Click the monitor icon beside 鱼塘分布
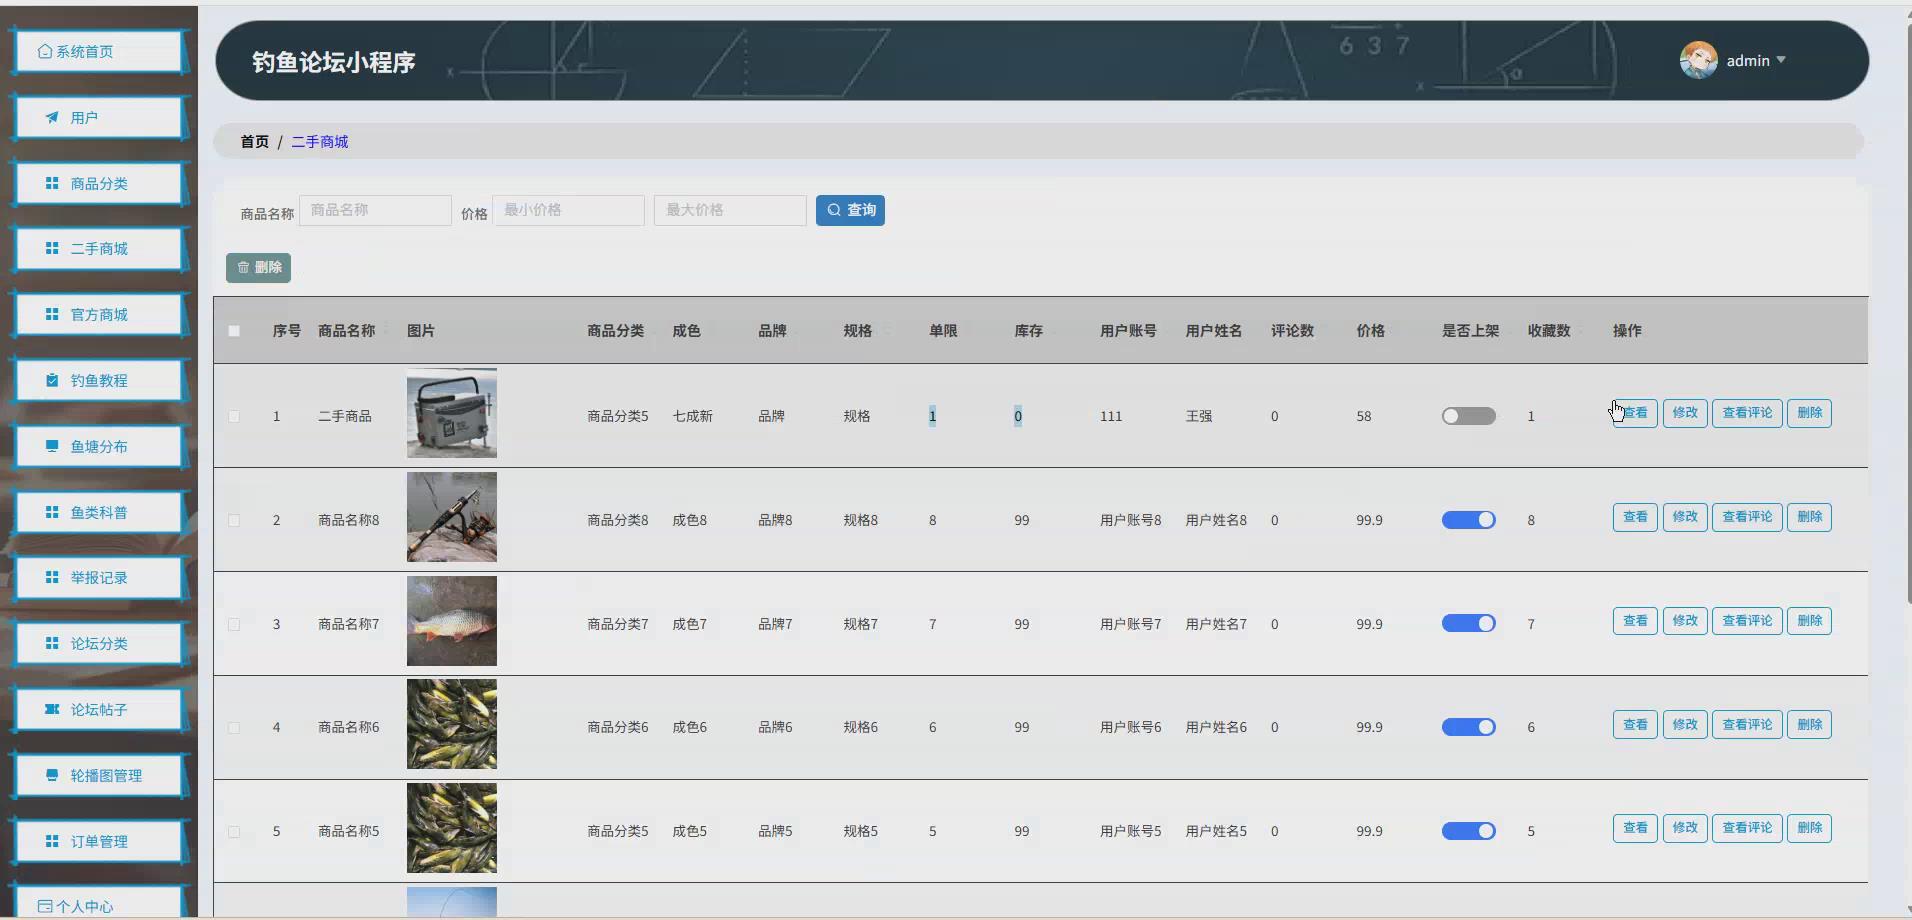This screenshot has height=920, width=1912. click(x=52, y=446)
